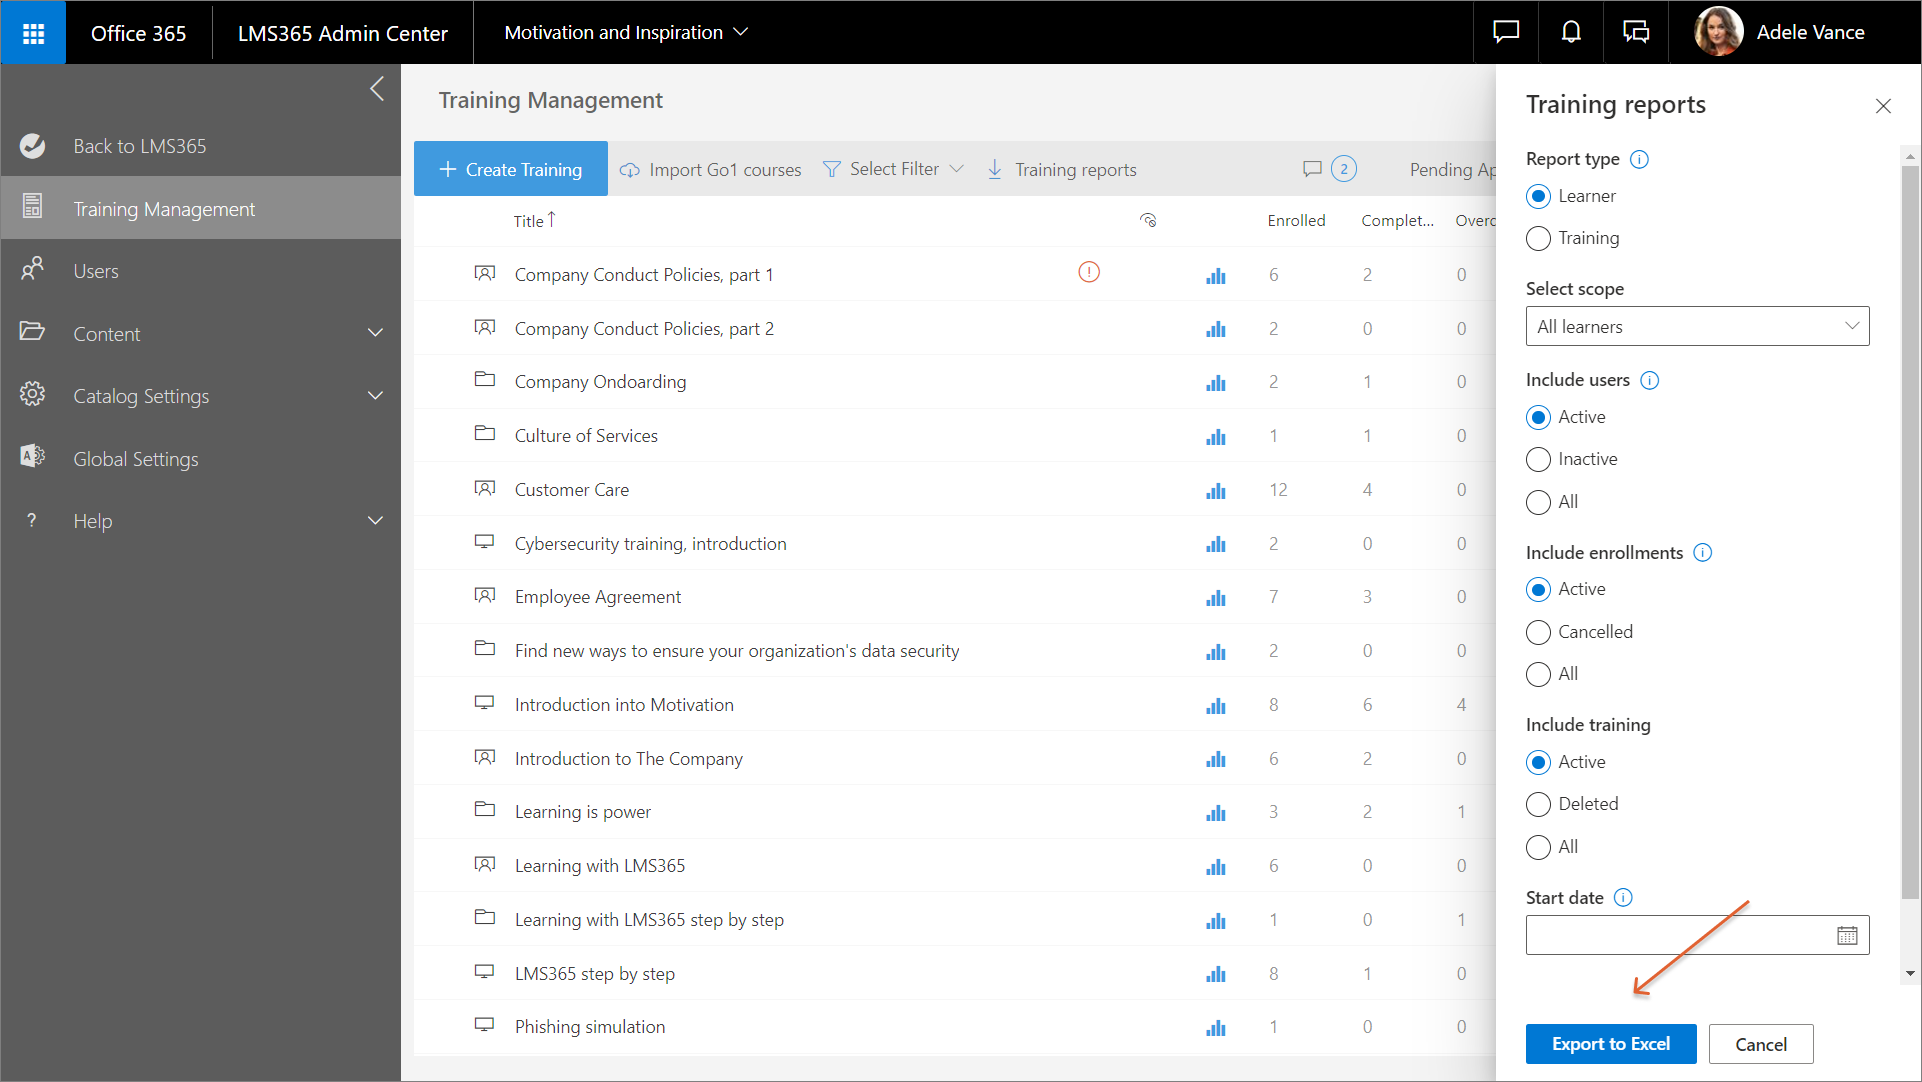1922x1082 pixels.
Task: Select the Training report type radio
Action: coord(1538,238)
